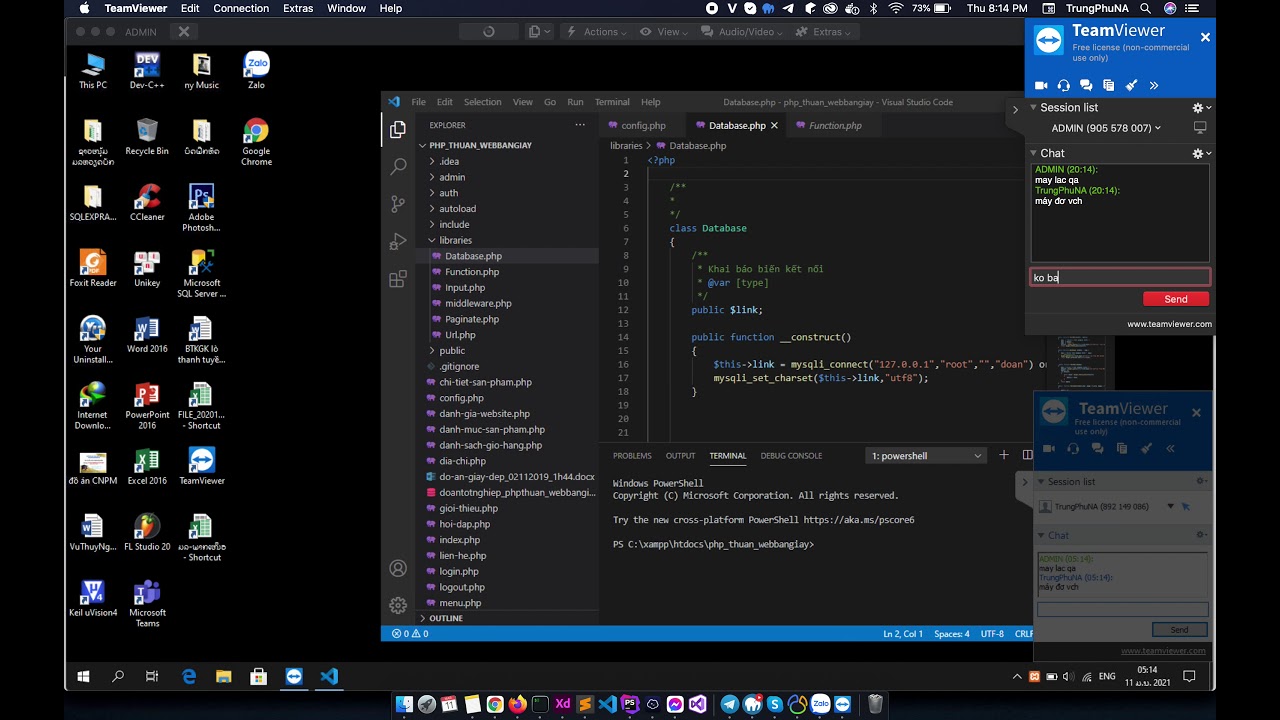Collapse the Session list section

(1035, 108)
